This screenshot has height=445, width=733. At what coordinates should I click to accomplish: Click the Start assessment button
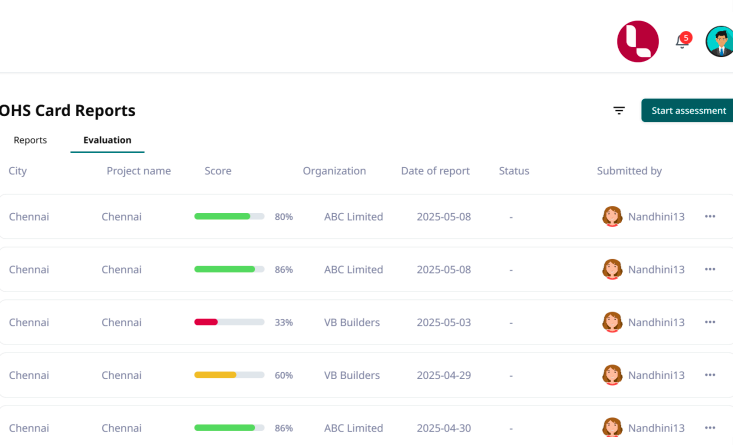click(x=688, y=111)
